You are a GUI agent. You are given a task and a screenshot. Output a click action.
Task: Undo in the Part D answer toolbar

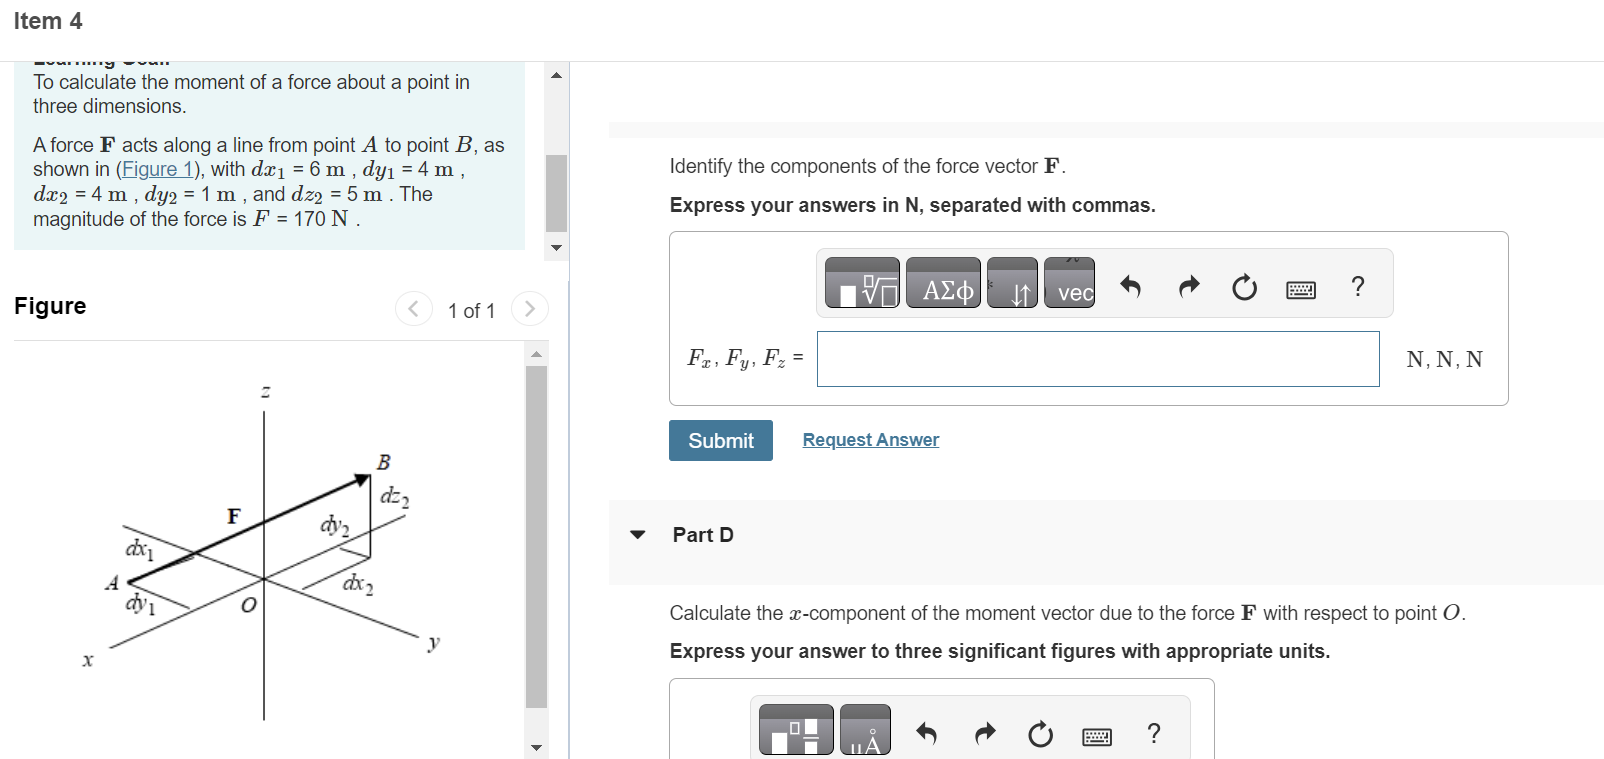click(x=927, y=734)
